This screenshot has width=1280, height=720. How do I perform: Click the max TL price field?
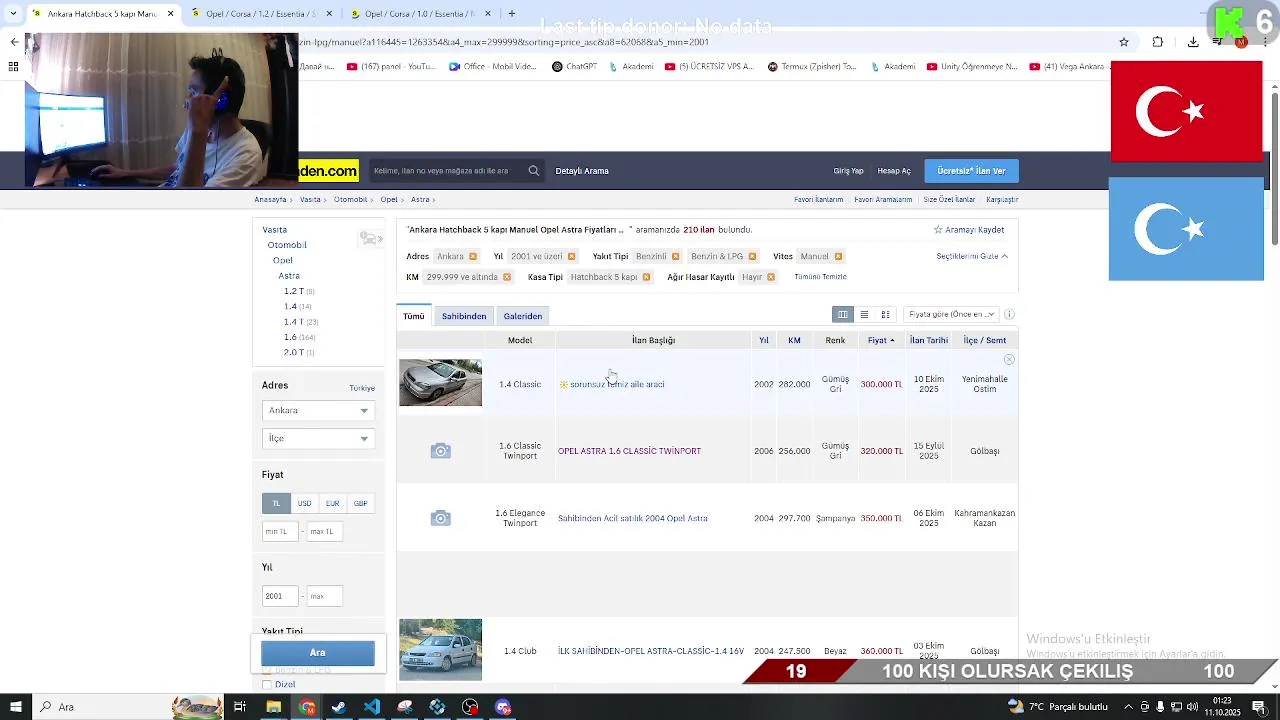(325, 531)
